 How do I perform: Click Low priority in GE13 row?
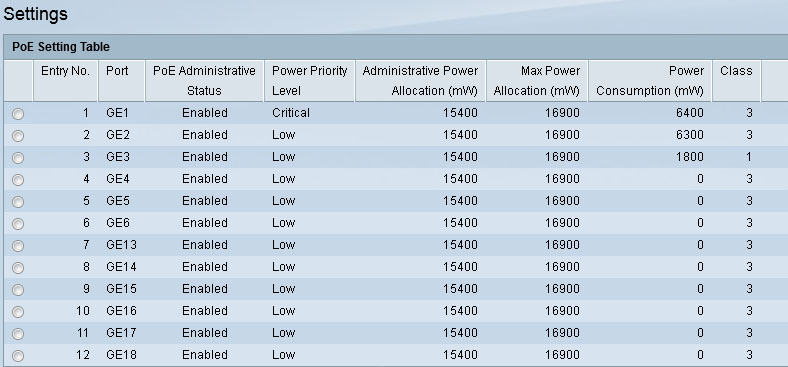coord(283,245)
